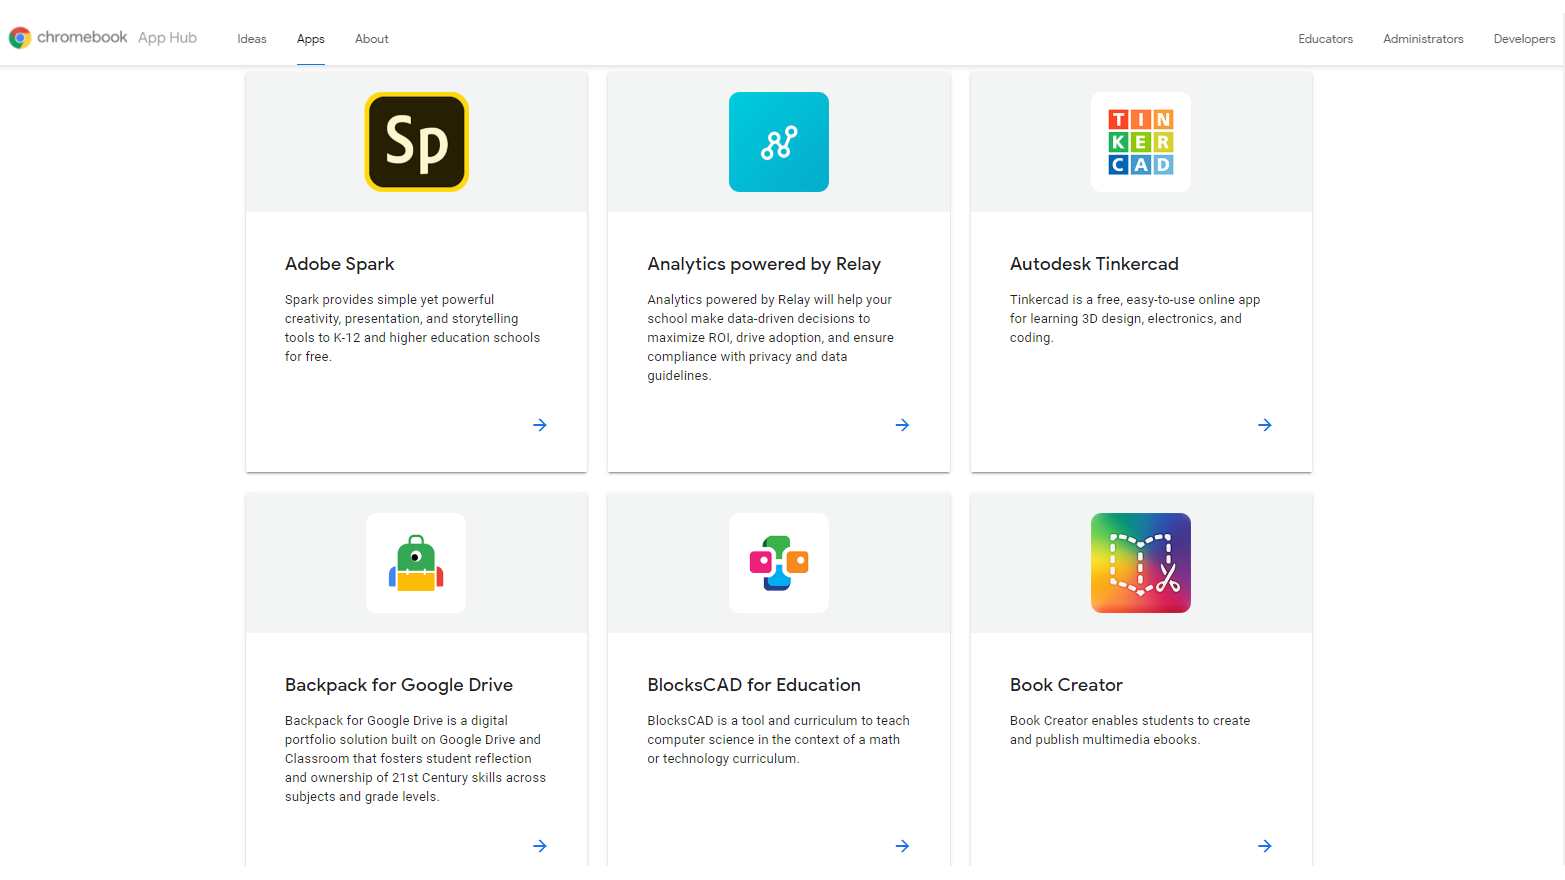Screen dimensions: 1565x880
Task: Click the chromebook App Hub title
Action: click(117, 38)
